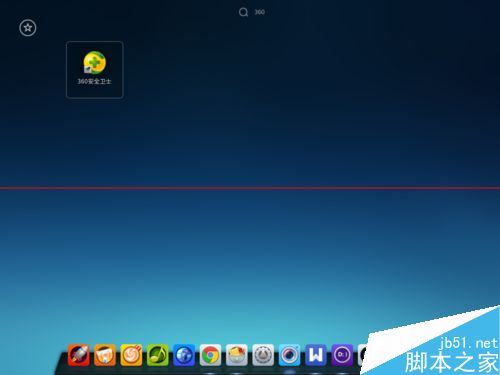Open the purple media player dock icon
500x375 pixels.
[342, 355]
